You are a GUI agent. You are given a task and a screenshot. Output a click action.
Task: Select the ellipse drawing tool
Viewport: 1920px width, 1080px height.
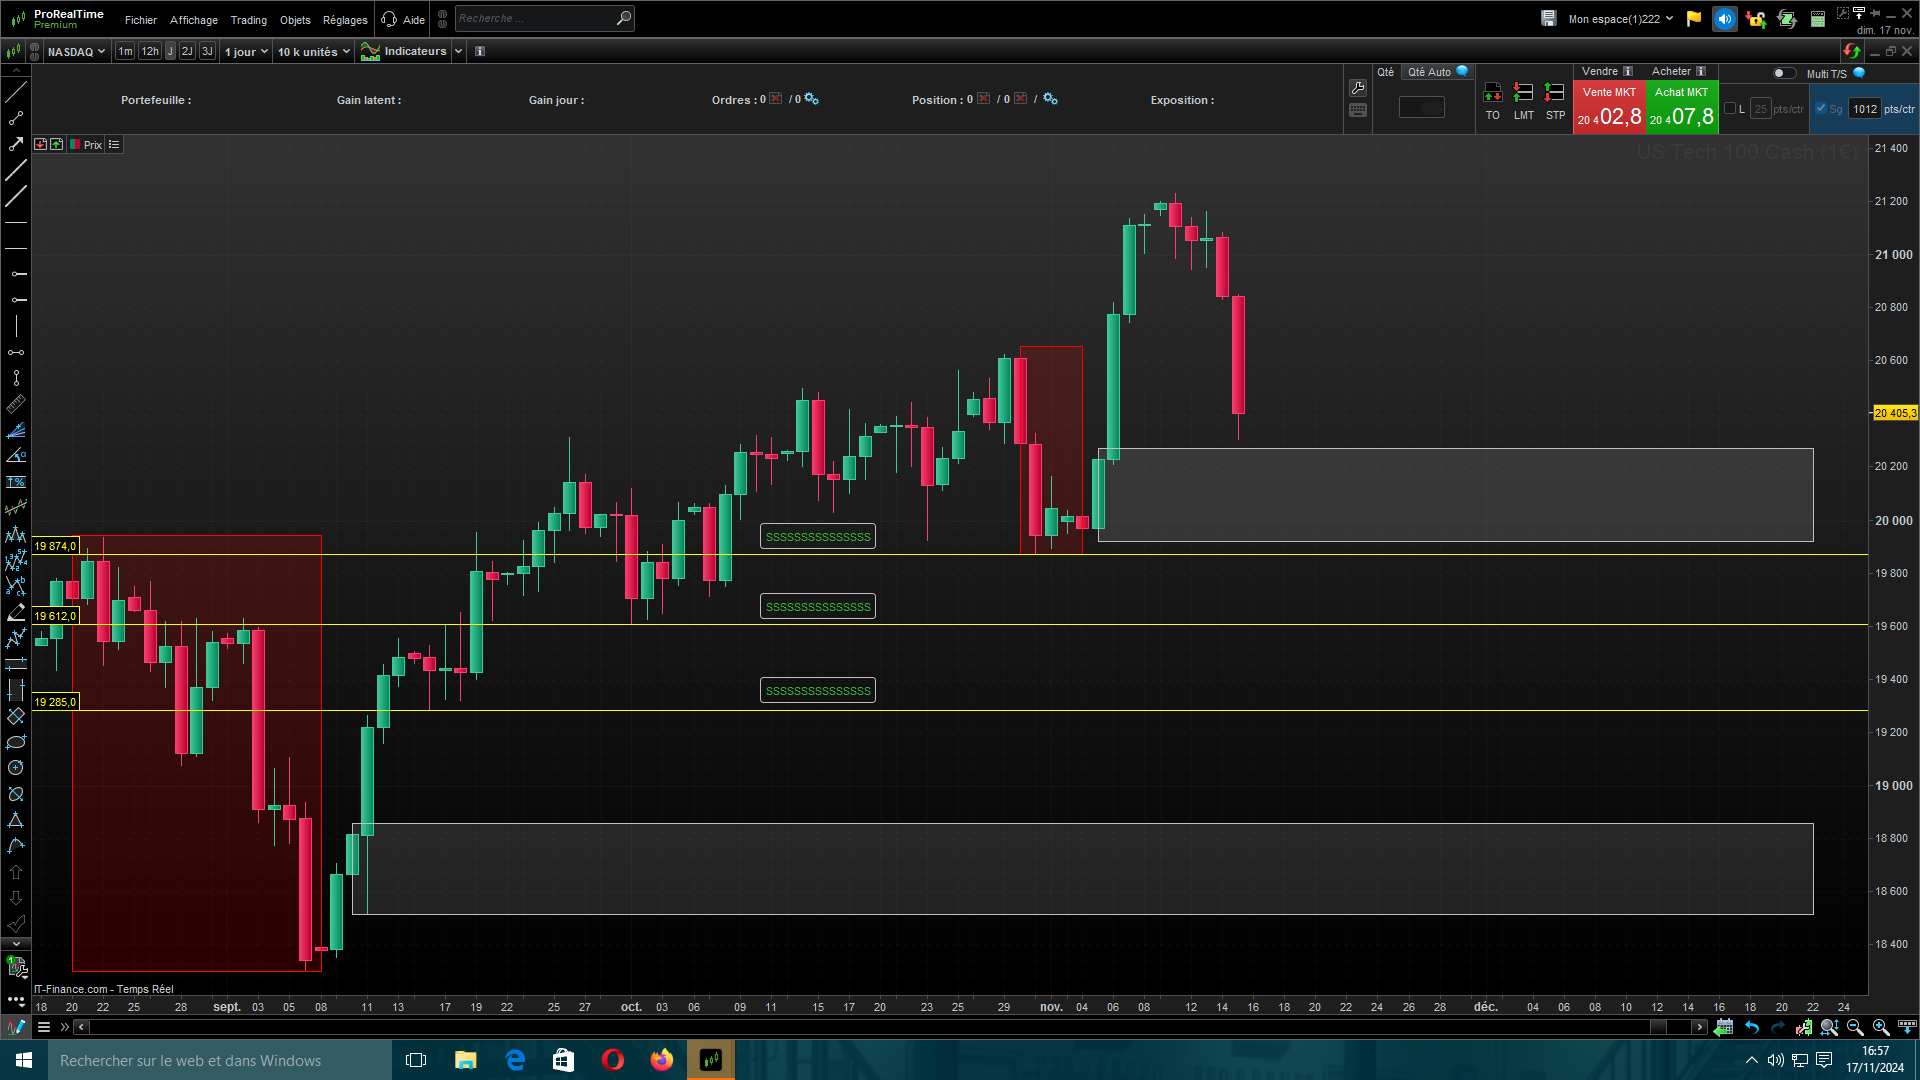coord(16,742)
